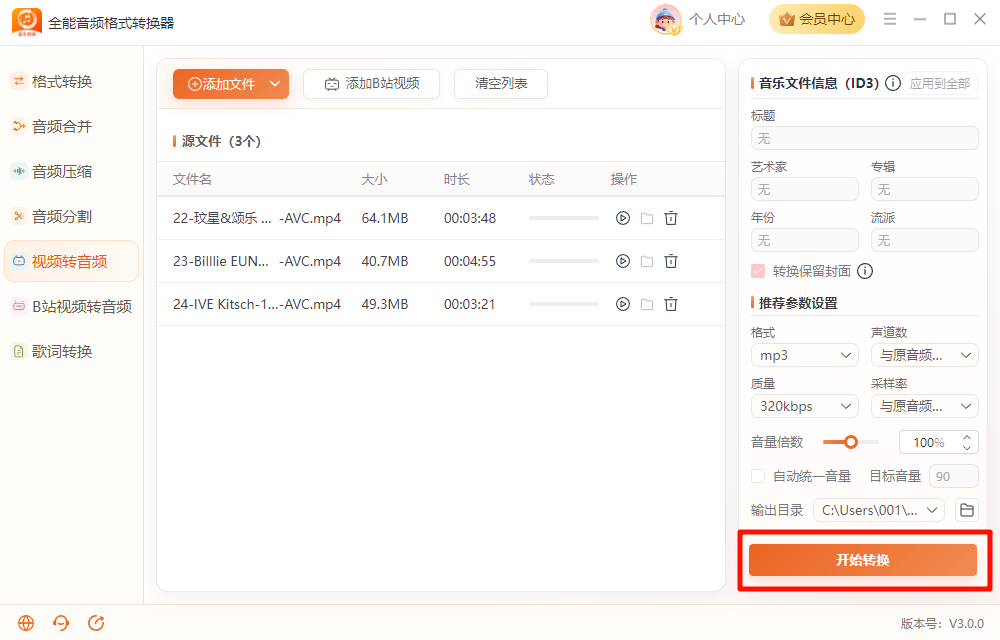Expand the 添加文件 dropdown arrow
The height and width of the screenshot is (640, 1000).
(275, 84)
